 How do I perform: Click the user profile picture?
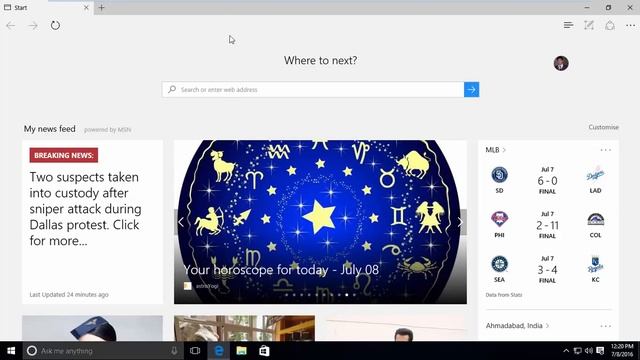pos(561,63)
